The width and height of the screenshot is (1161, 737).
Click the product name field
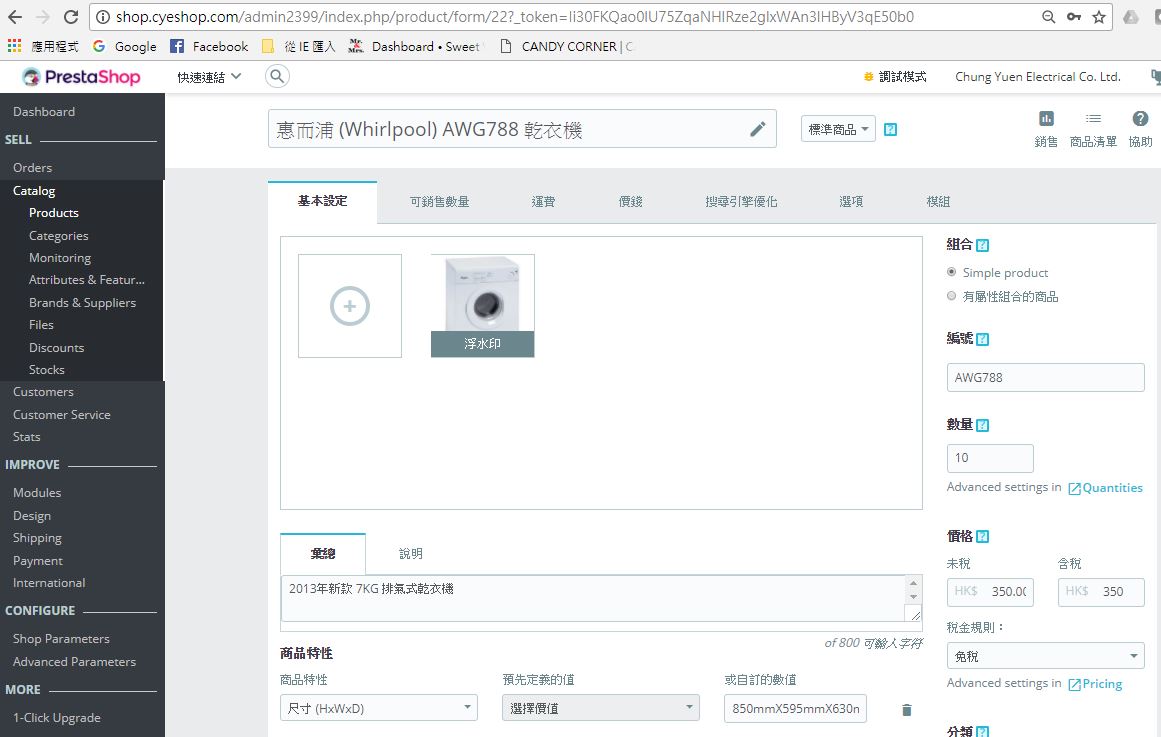[x=522, y=129]
